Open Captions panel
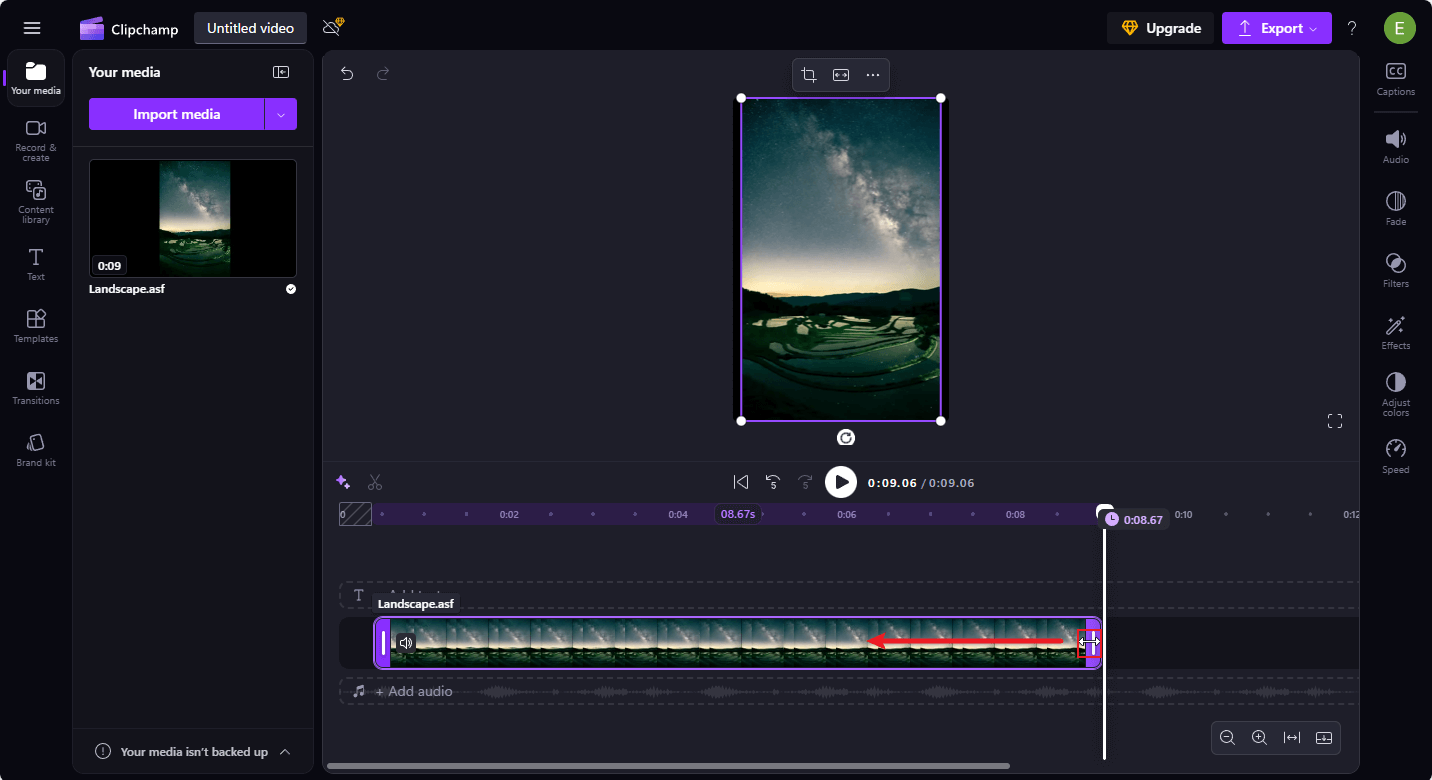The height and width of the screenshot is (780, 1432). pos(1396,79)
